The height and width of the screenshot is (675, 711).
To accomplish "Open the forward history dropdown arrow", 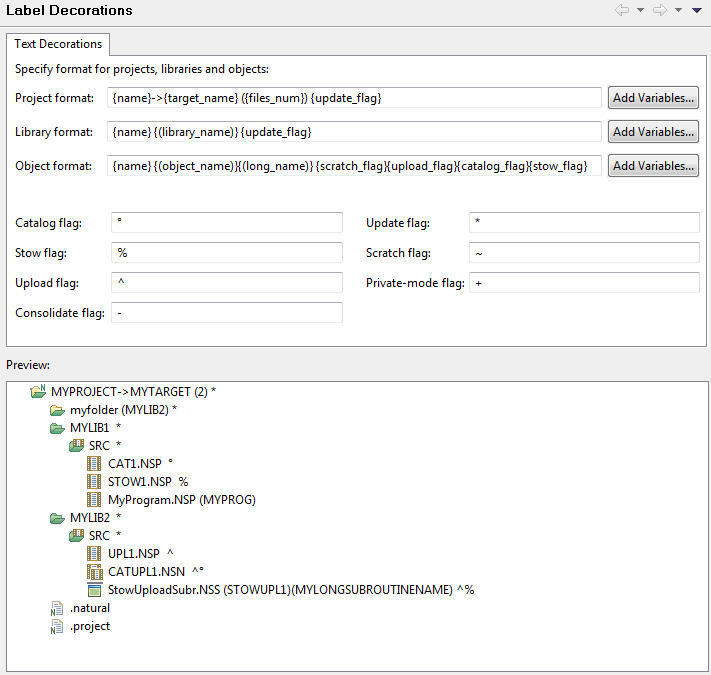I will (x=678, y=10).
